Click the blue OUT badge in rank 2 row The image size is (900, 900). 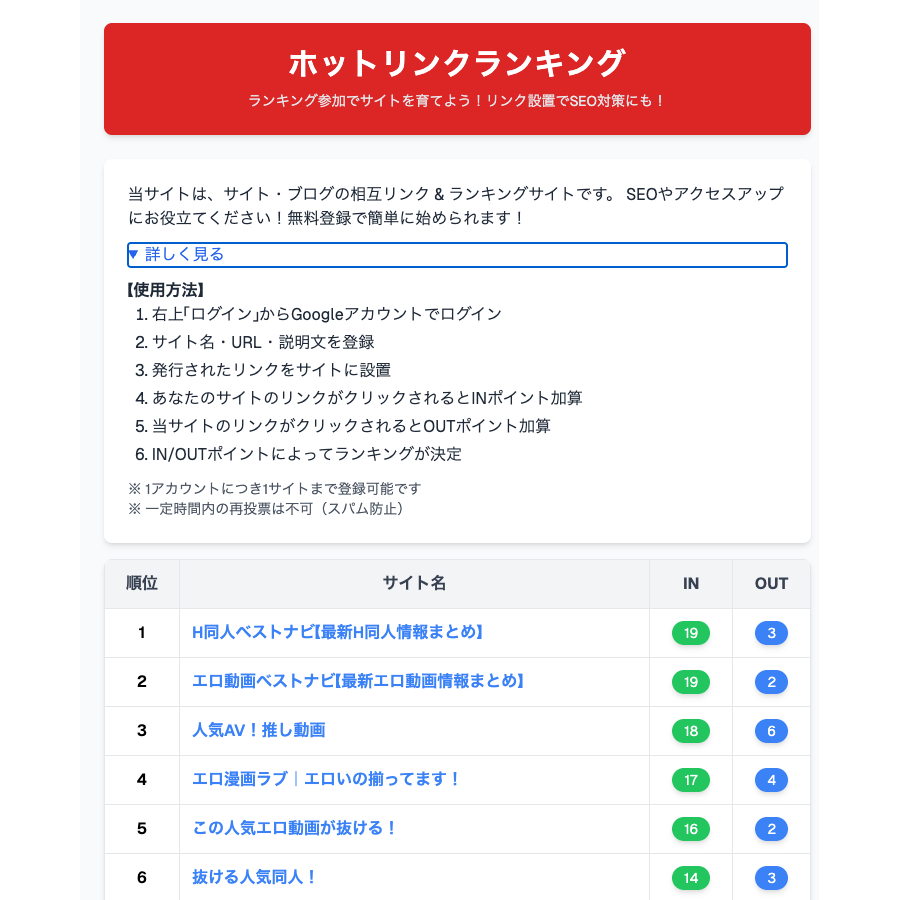(771, 682)
